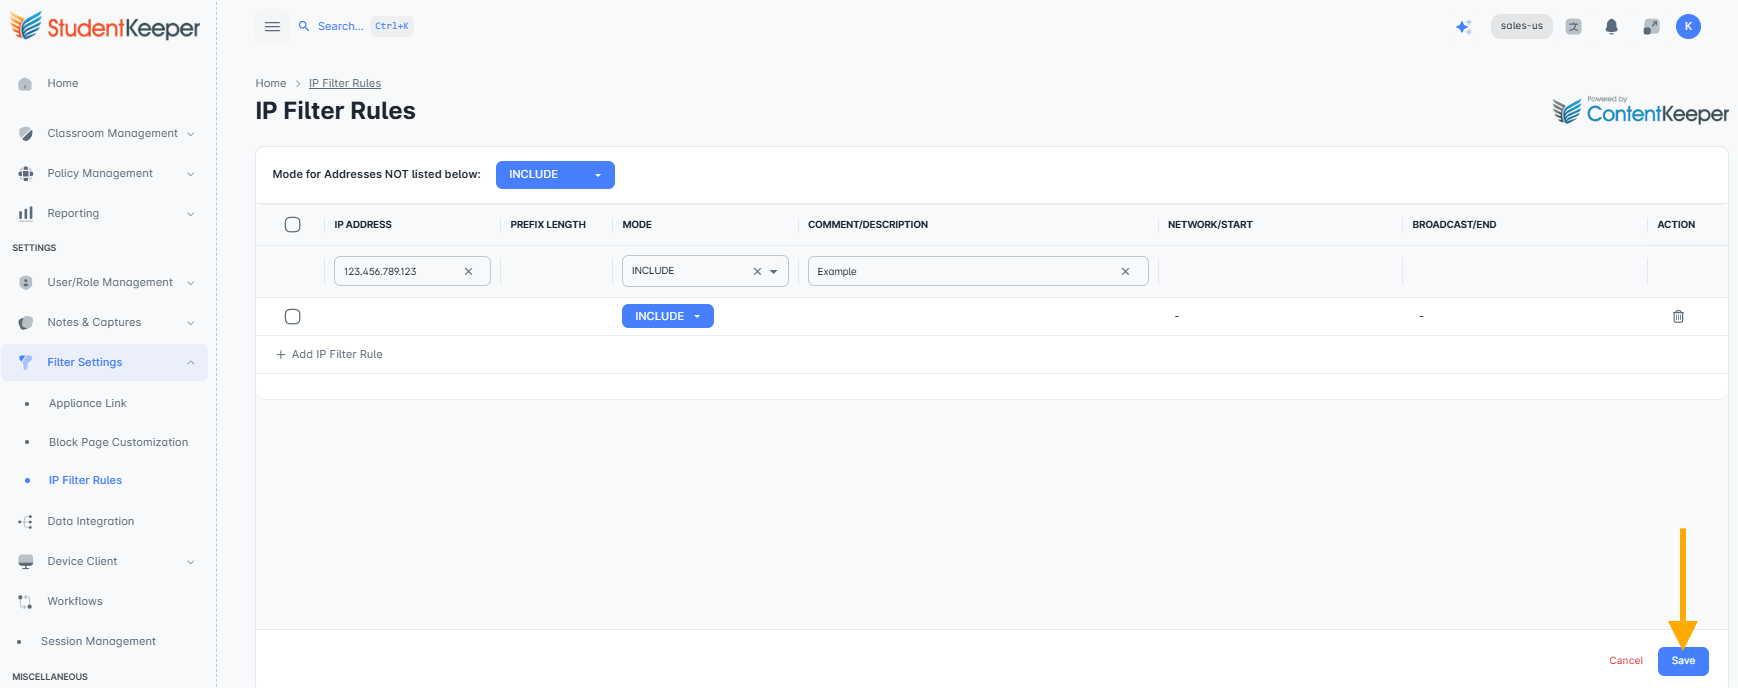Click the ContentKeeper logo
1738x688 pixels.
pos(1640,110)
